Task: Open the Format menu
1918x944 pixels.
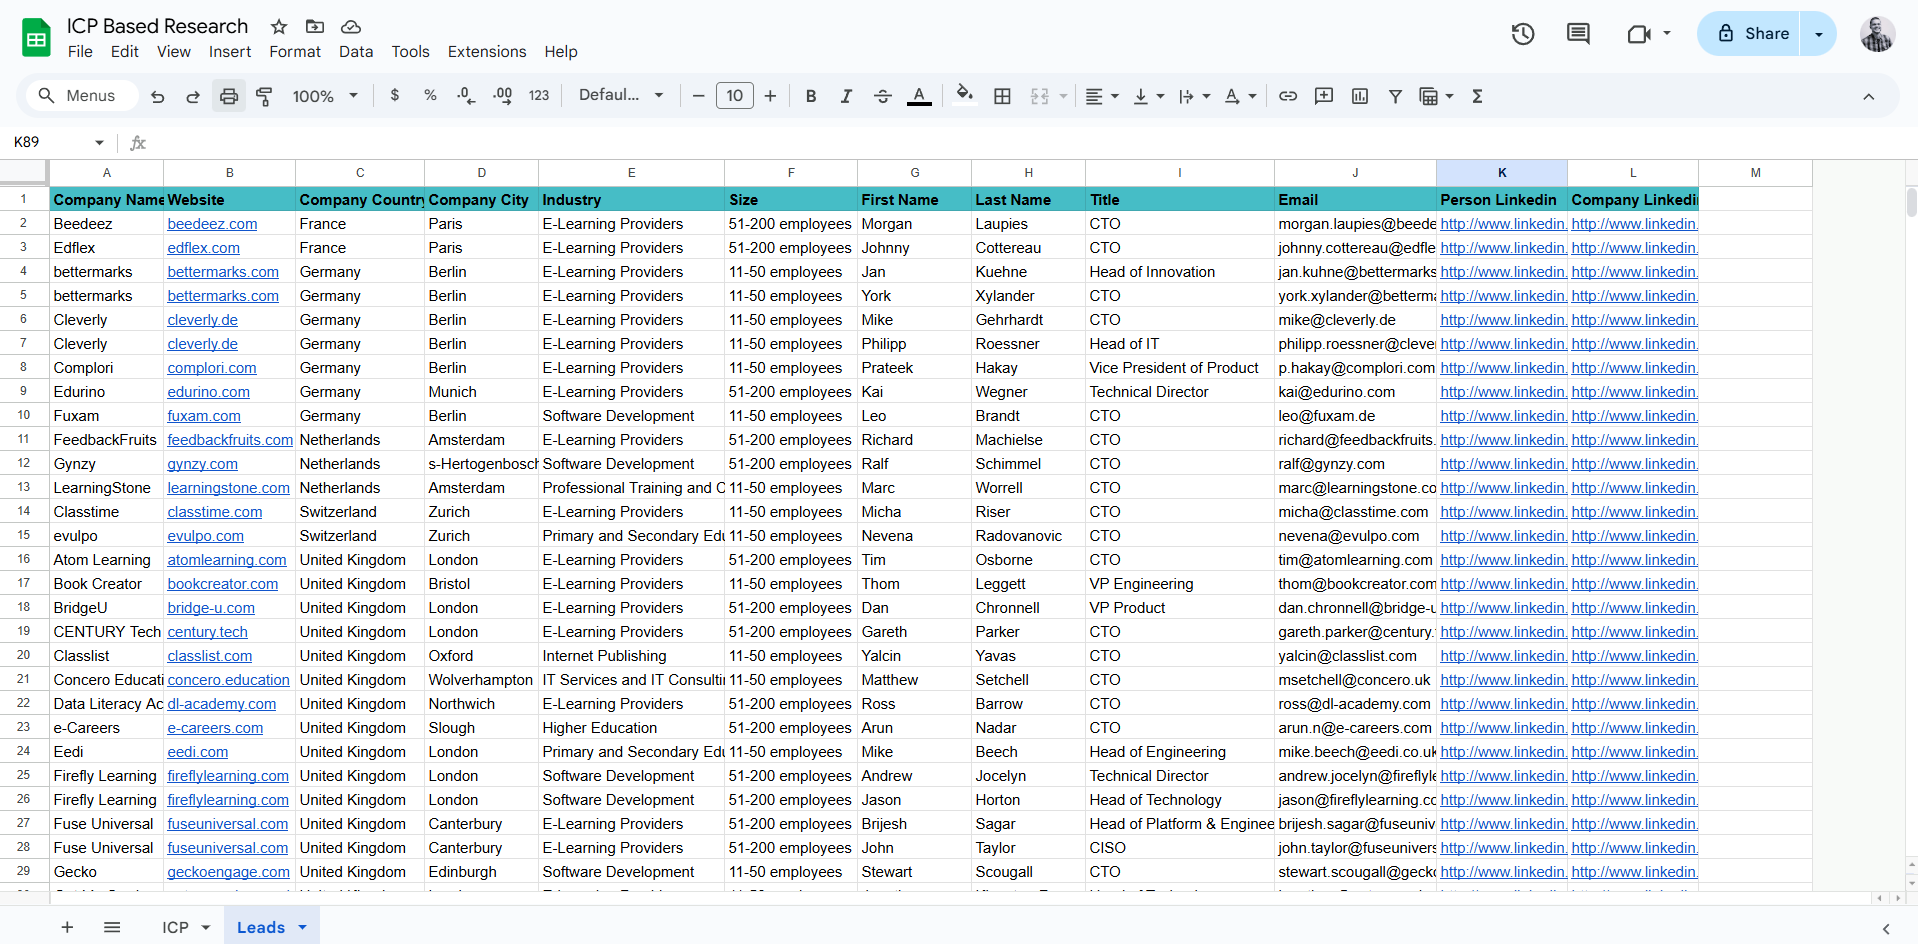Action: pyautogui.click(x=295, y=51)
